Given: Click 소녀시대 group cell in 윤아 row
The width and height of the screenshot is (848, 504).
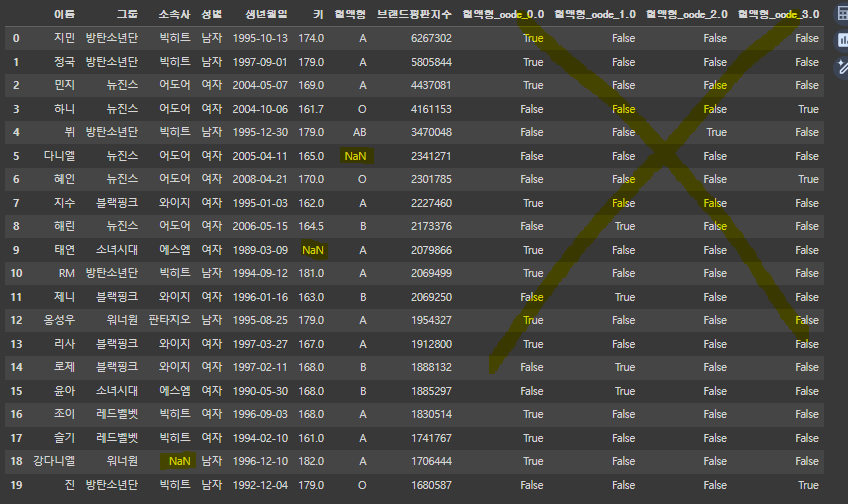Looking at the screenshot, I should click(x=117, y=391).
